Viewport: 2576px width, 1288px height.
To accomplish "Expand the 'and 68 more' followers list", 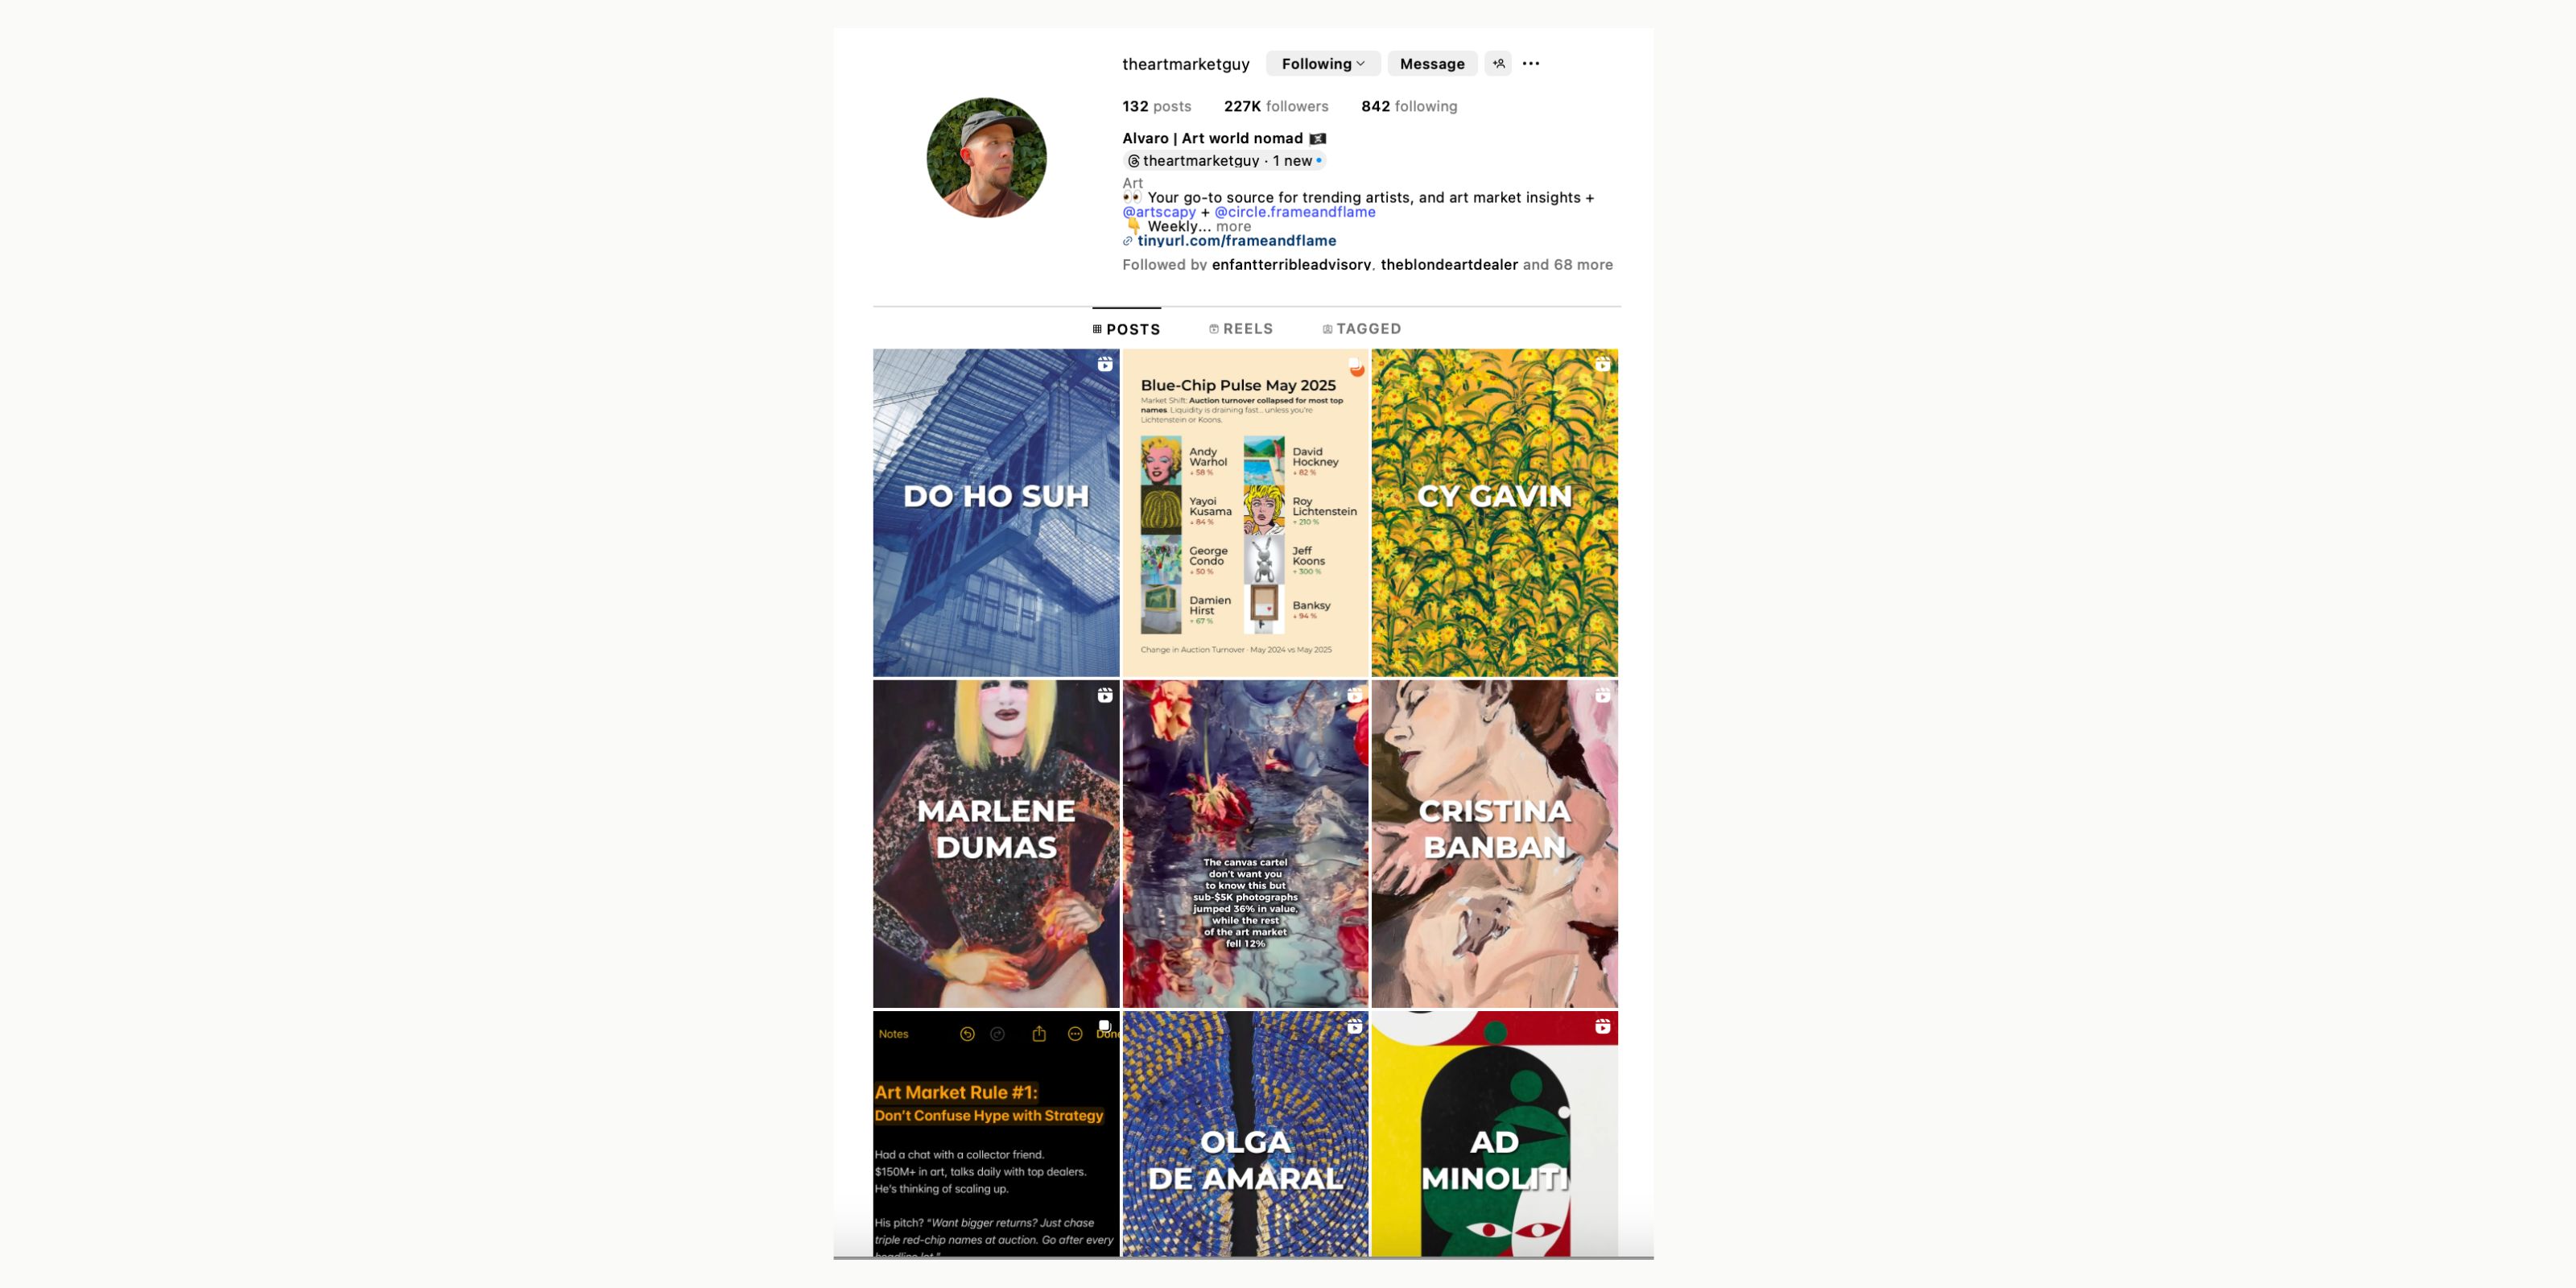I will (1567, 265).
